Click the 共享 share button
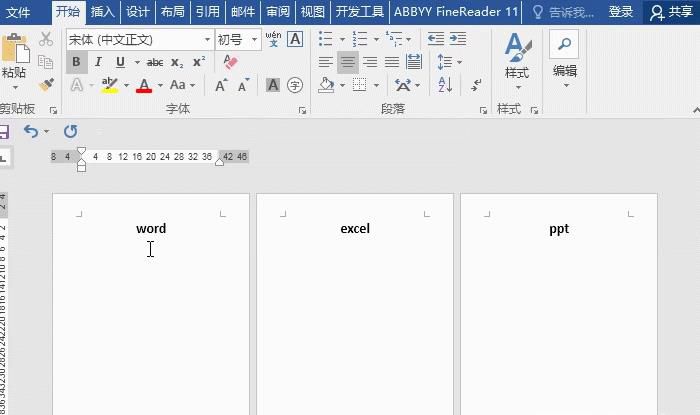Viewport: 700px width, 415px height. coord(671,12)
